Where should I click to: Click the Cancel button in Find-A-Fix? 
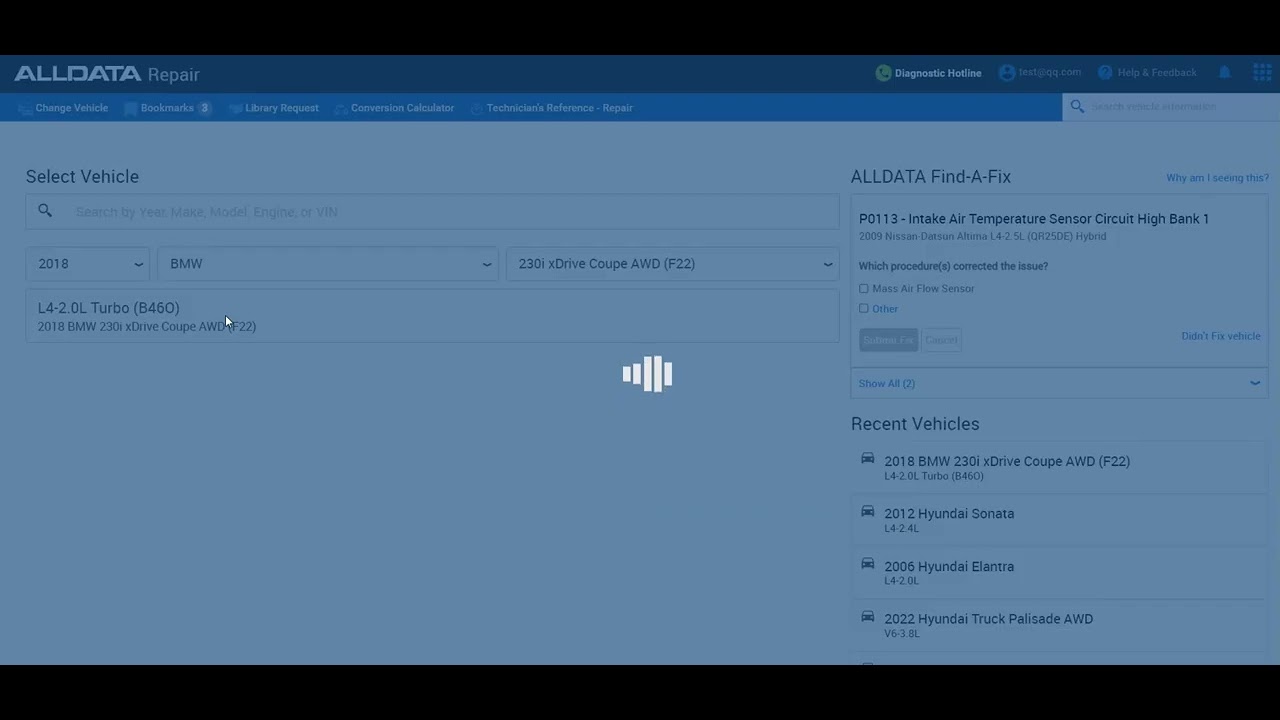point(941,340)
